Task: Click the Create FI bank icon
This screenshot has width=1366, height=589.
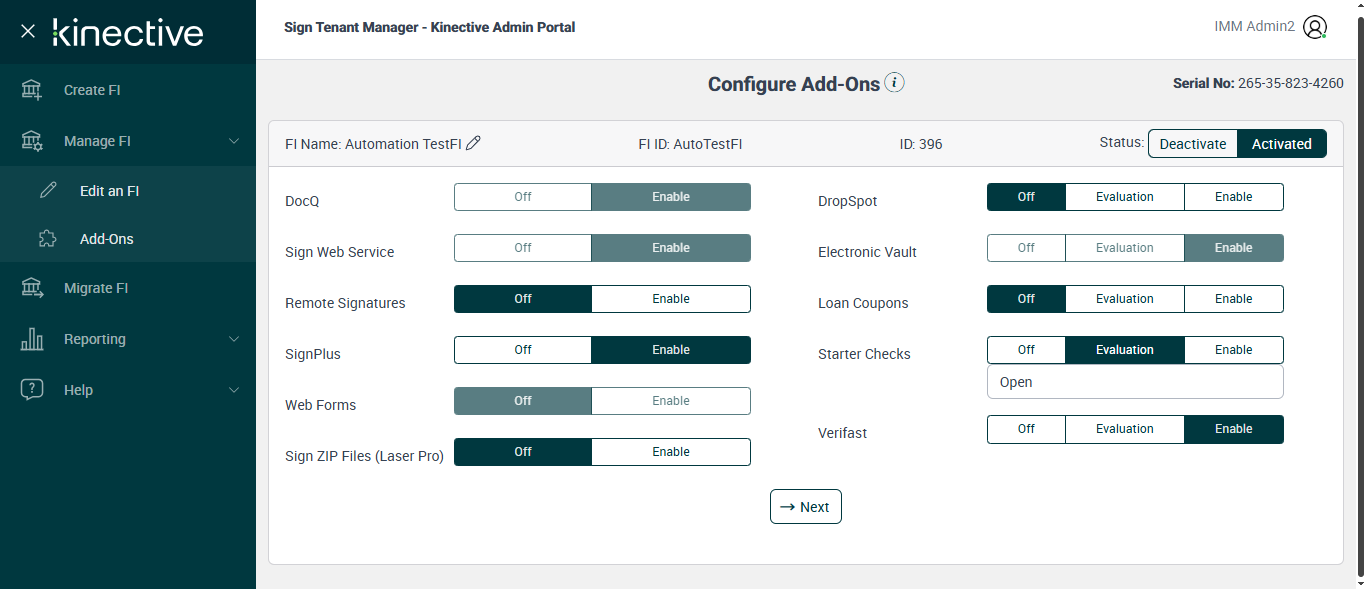Action: (x=32, y=90)
